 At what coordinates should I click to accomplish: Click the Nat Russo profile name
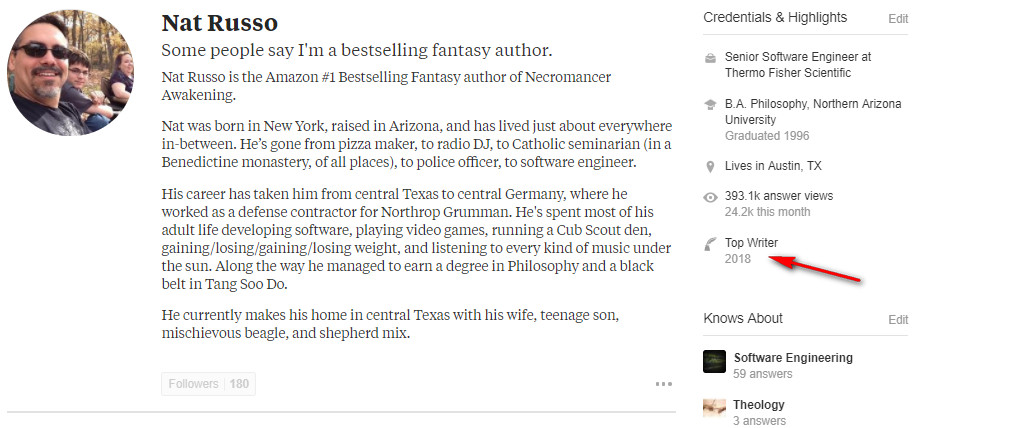219,23
